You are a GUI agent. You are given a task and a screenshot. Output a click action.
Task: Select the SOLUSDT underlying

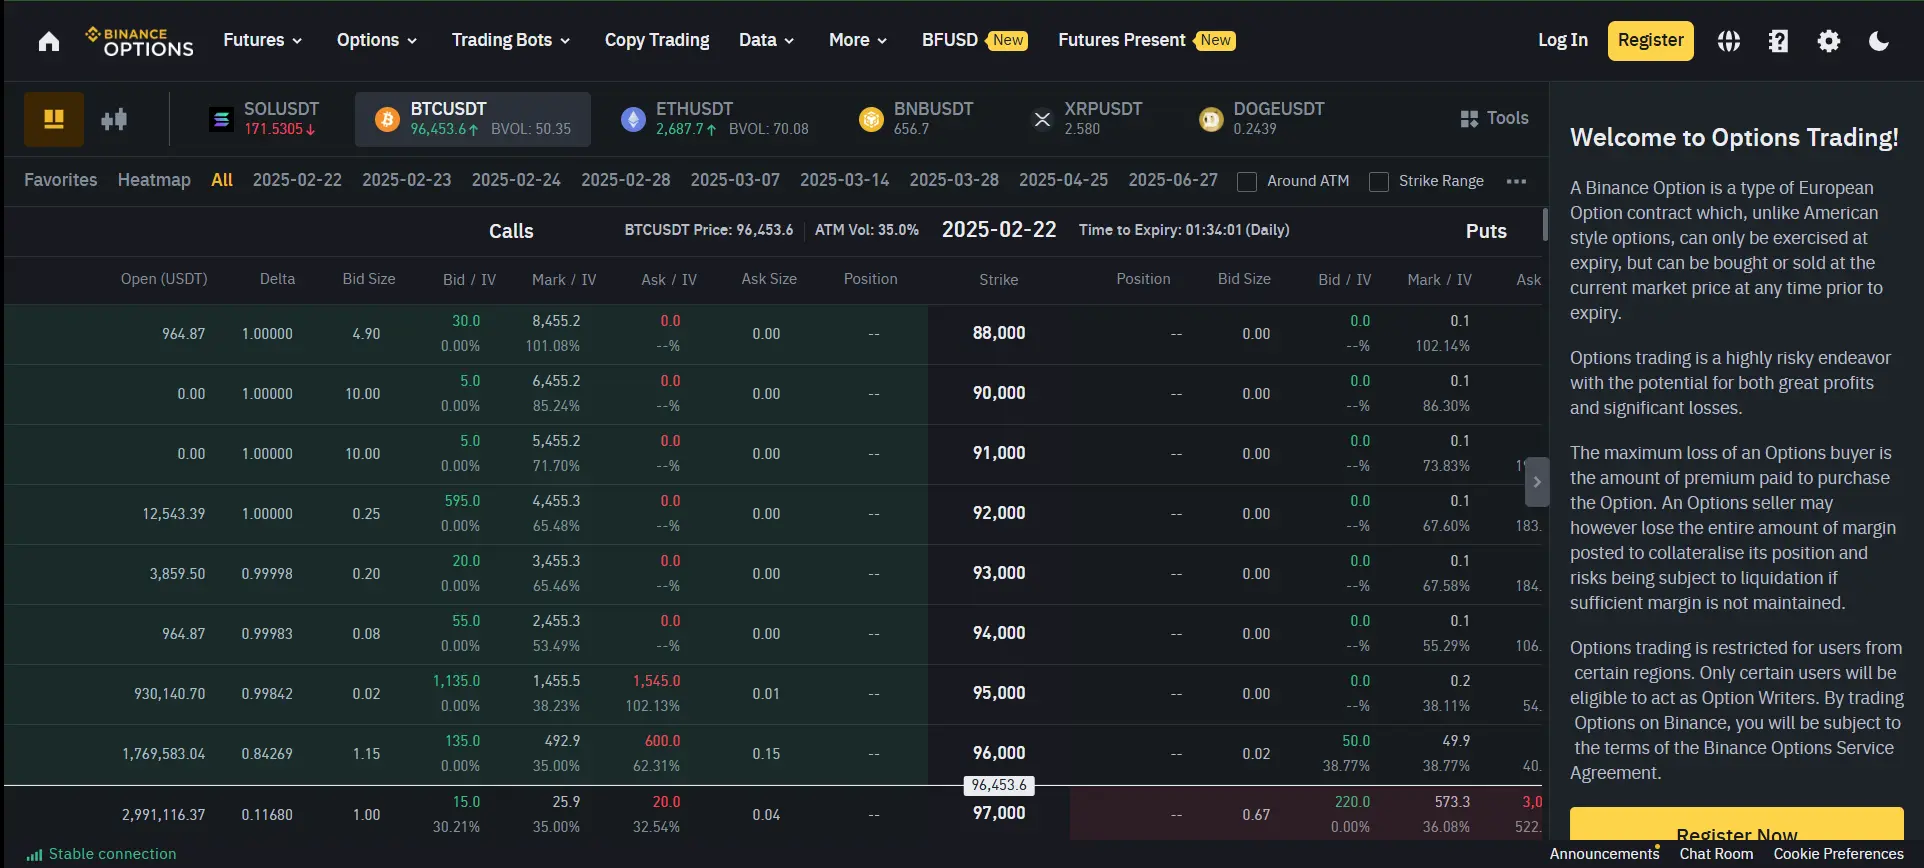pos(265,119)
